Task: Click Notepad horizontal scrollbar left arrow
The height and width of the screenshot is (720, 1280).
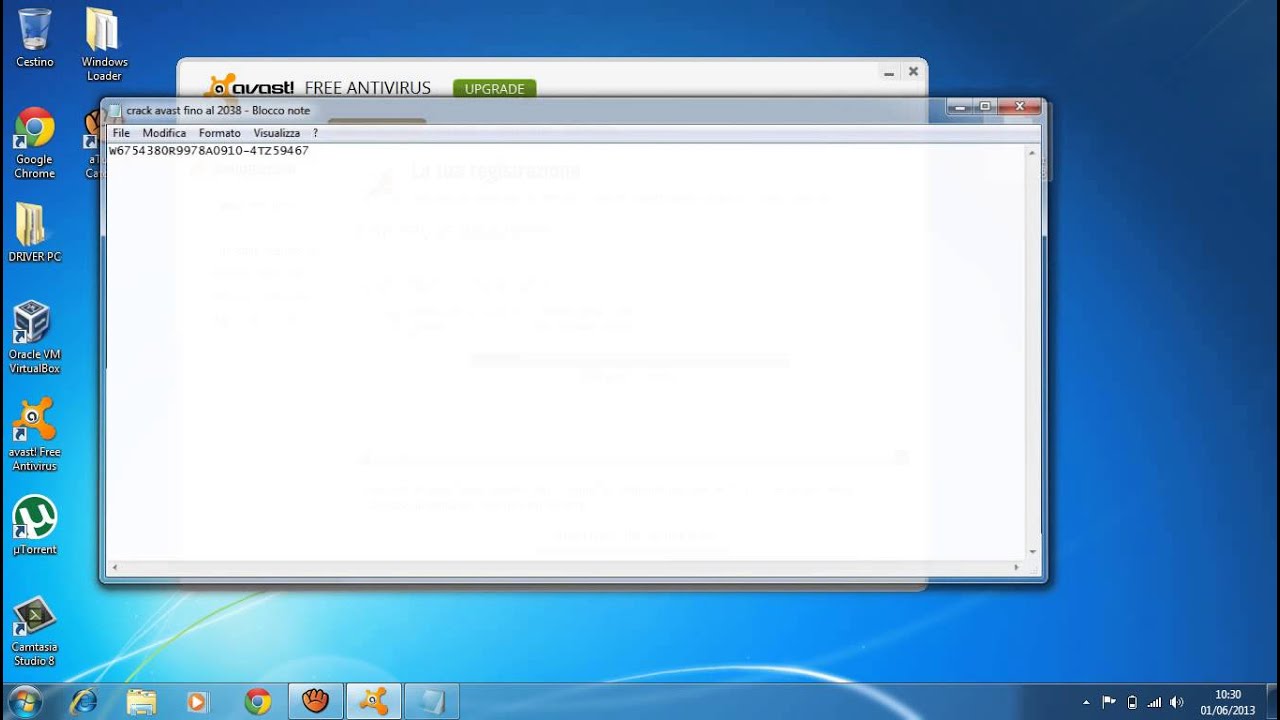Action: coord(115,567)
